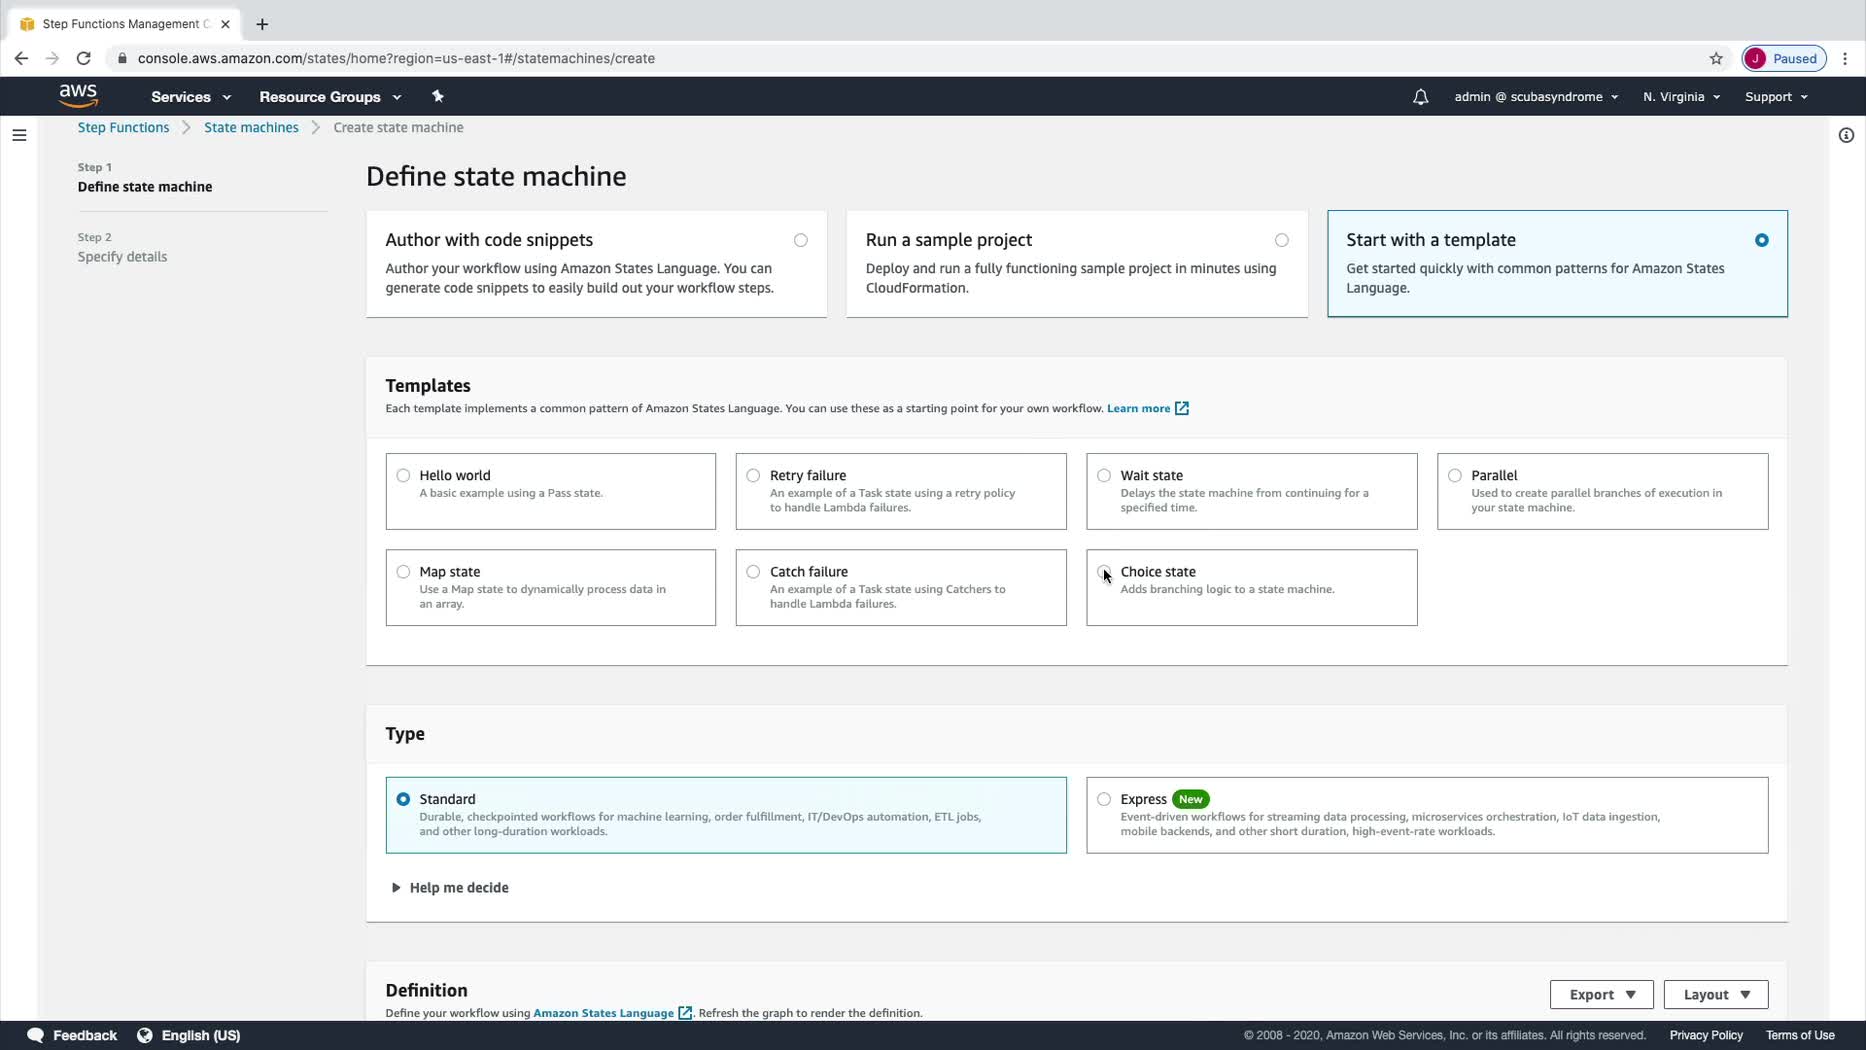Open a new browser tab
Image resolution: width=1866 pixels, height=1050 pixels.
(262, 24)
